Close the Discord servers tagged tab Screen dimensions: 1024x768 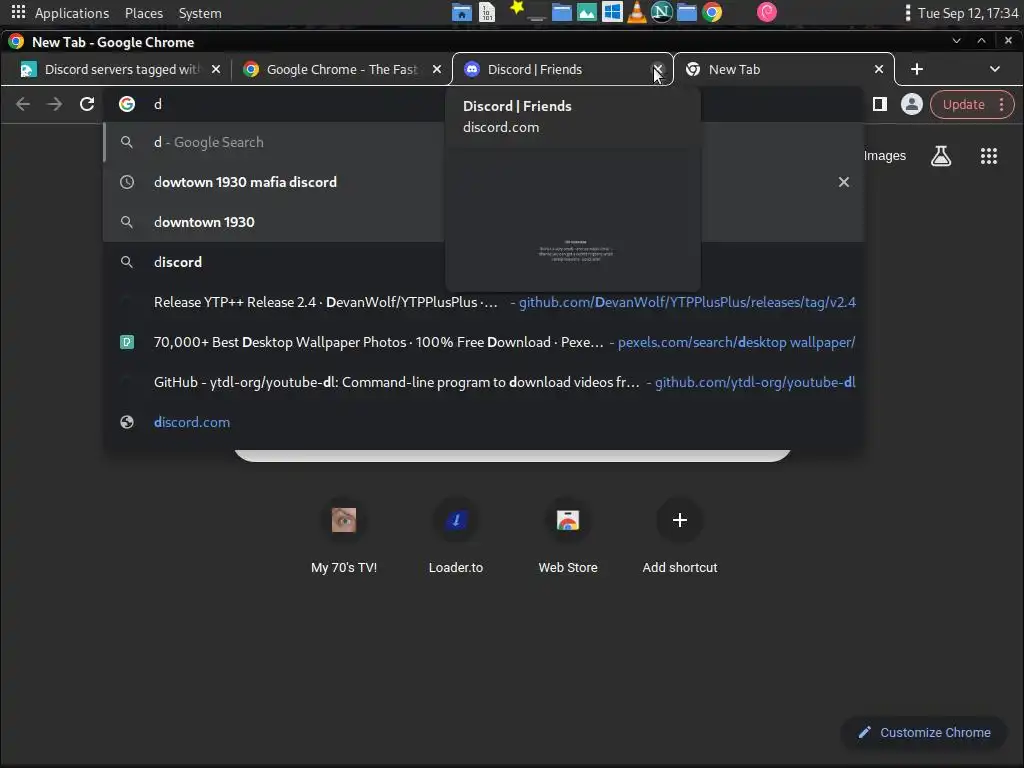216,69
